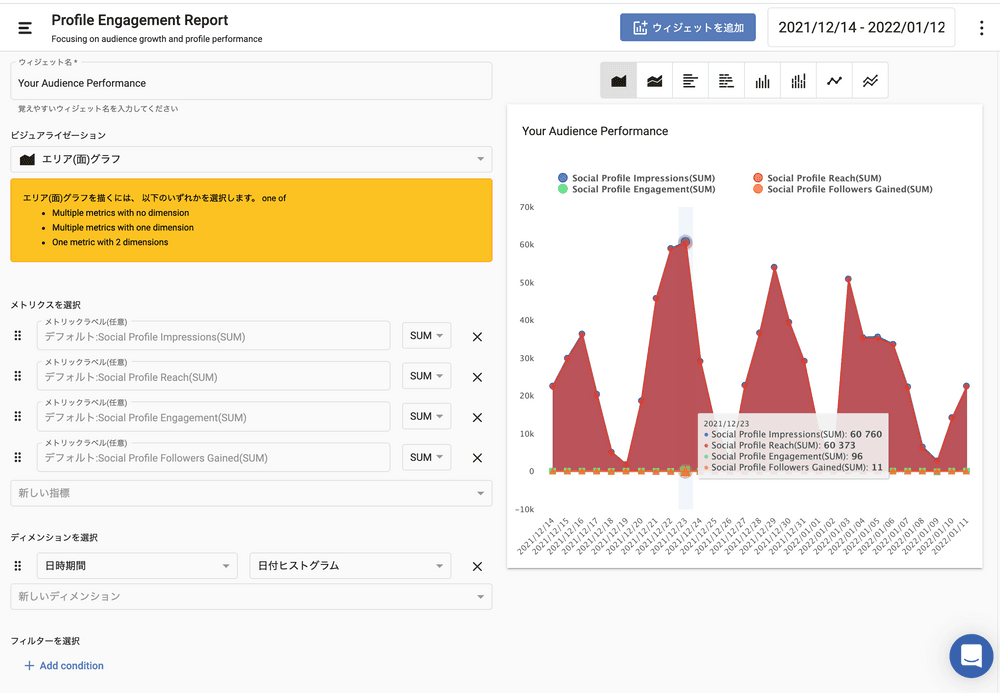Hide the Social Profile Reach legend series
The height and width of the screenshot is (693, 1000).
(823, 178)
